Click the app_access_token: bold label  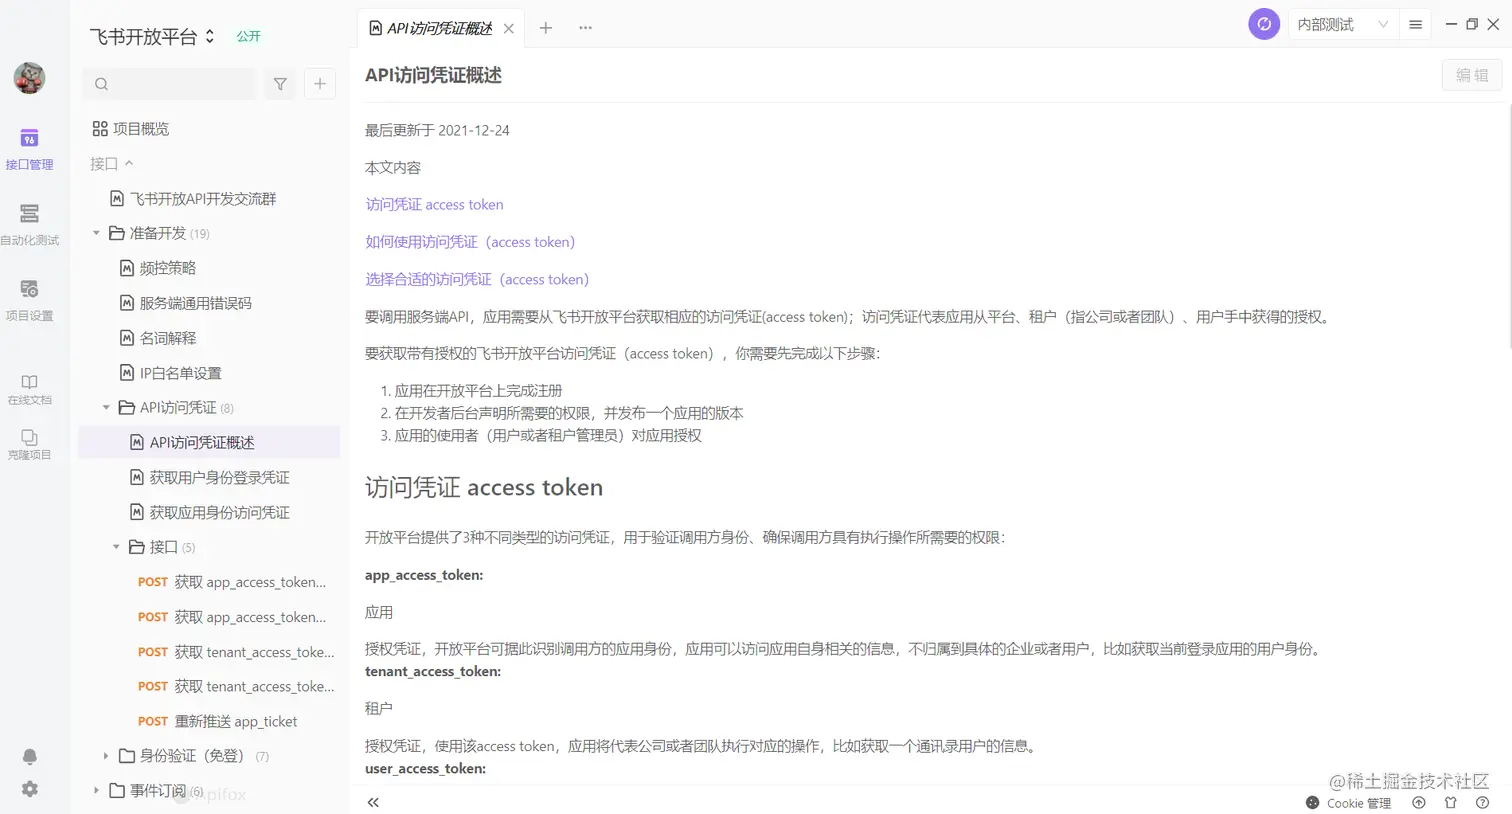coord(424,575)
